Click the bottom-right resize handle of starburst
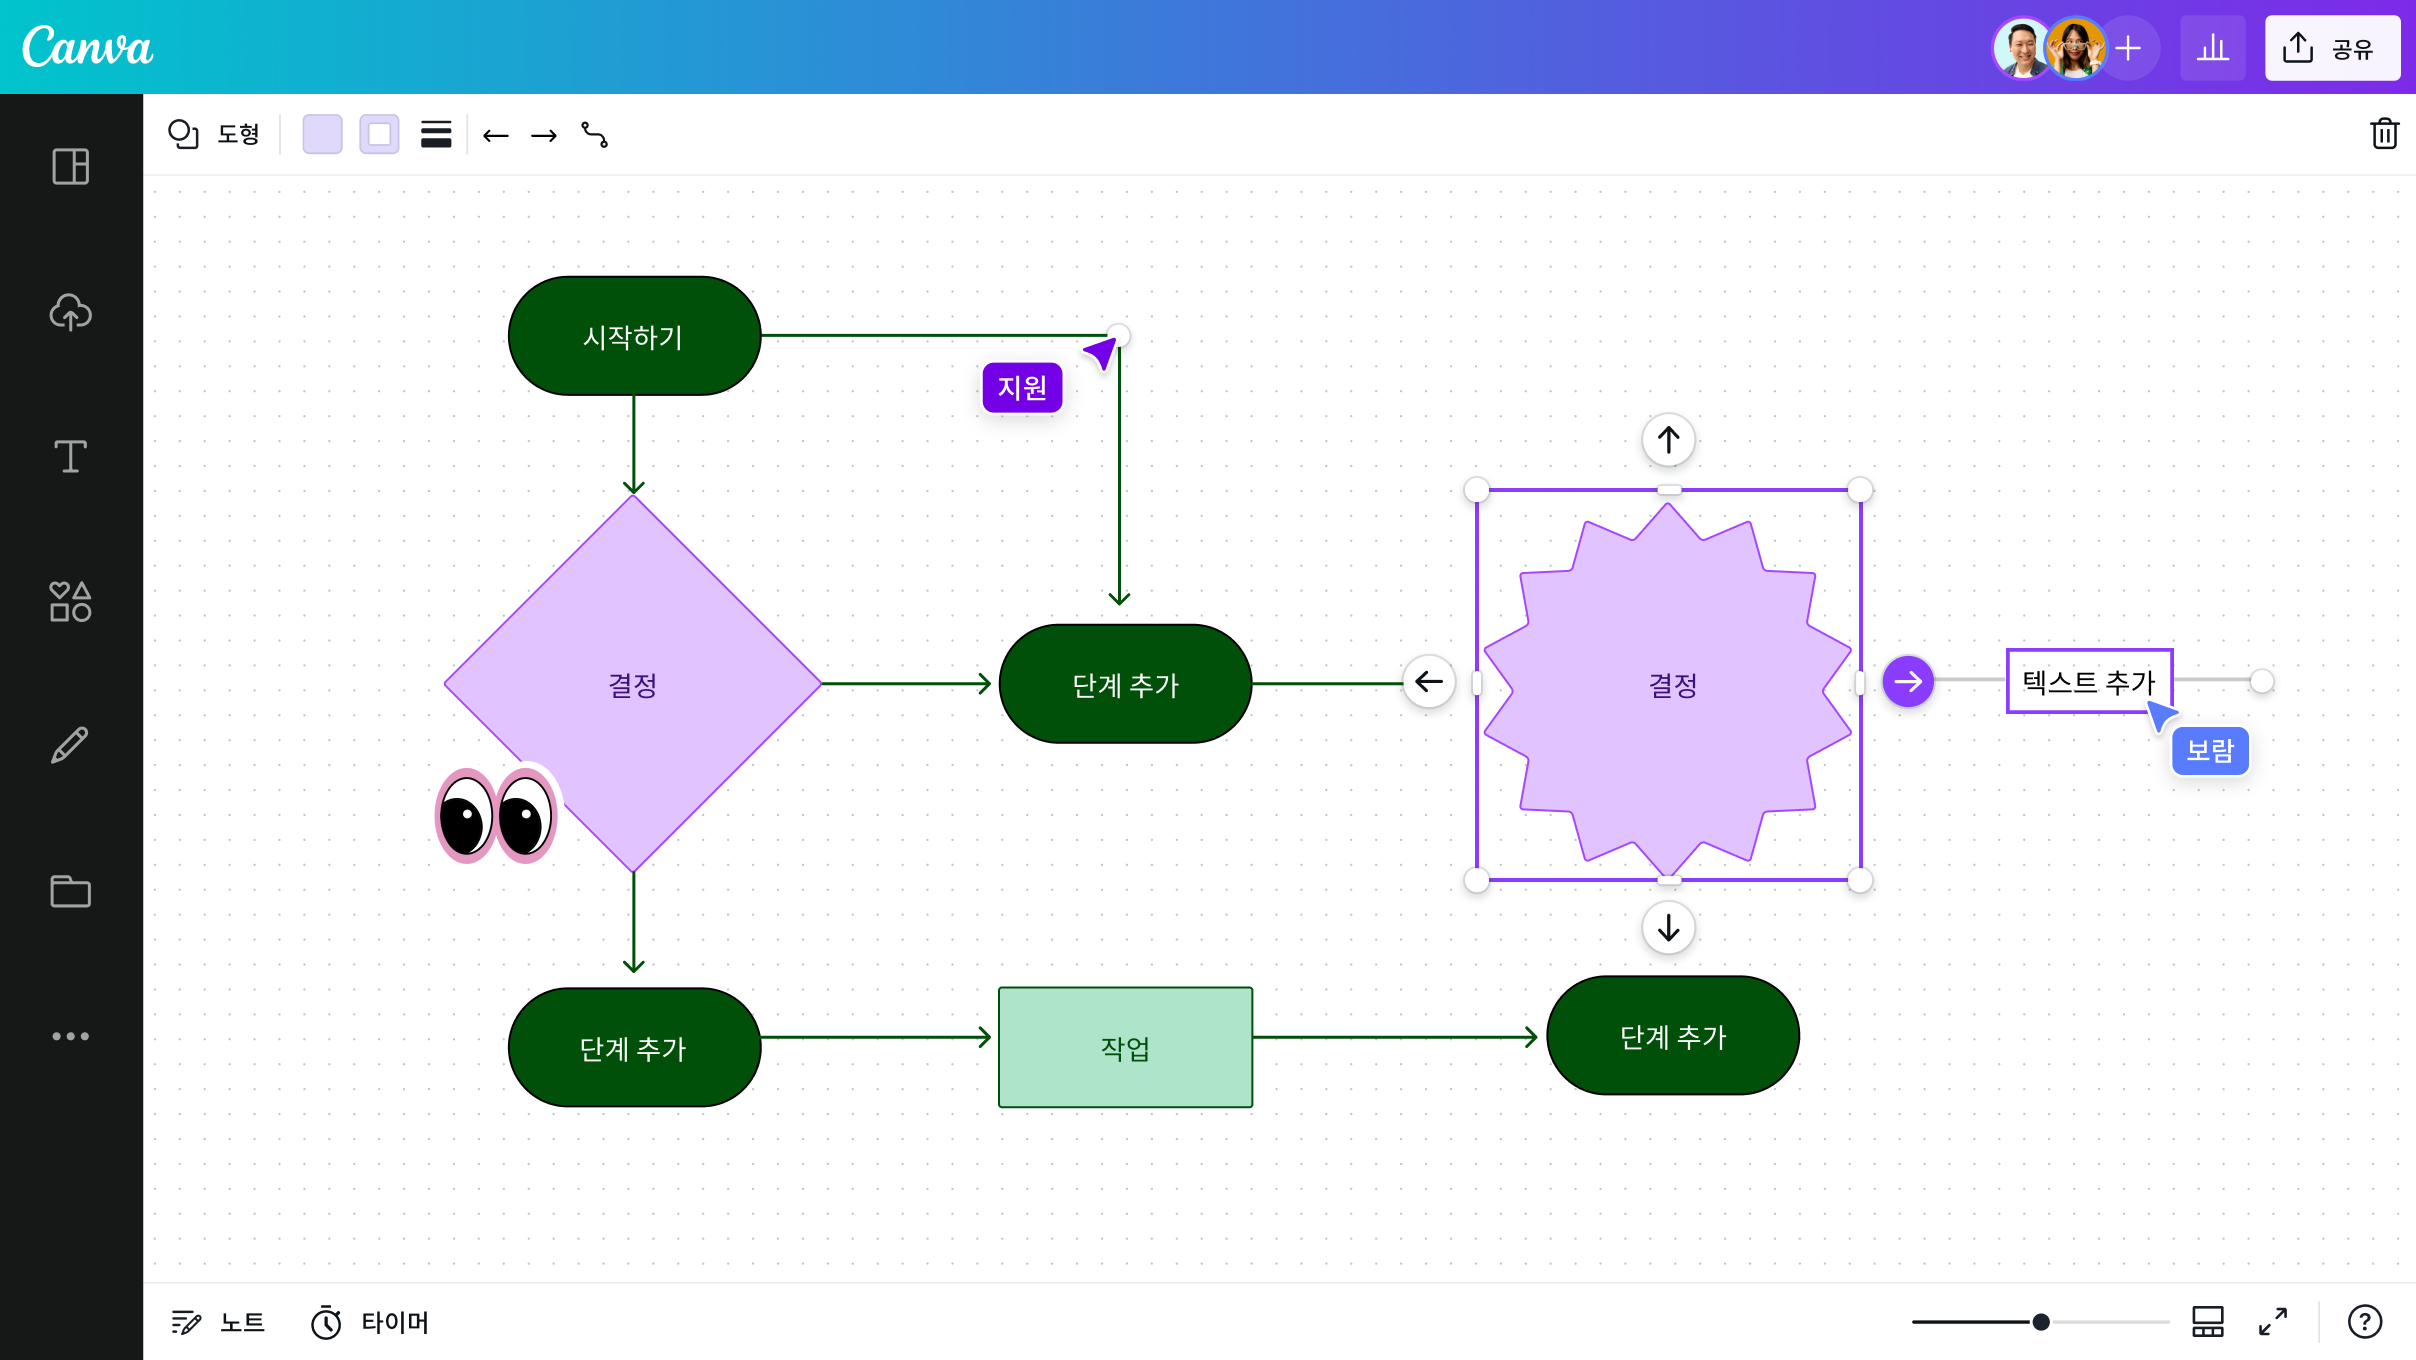This screenshot has width=2416, height=1360. click(1860, 880)
